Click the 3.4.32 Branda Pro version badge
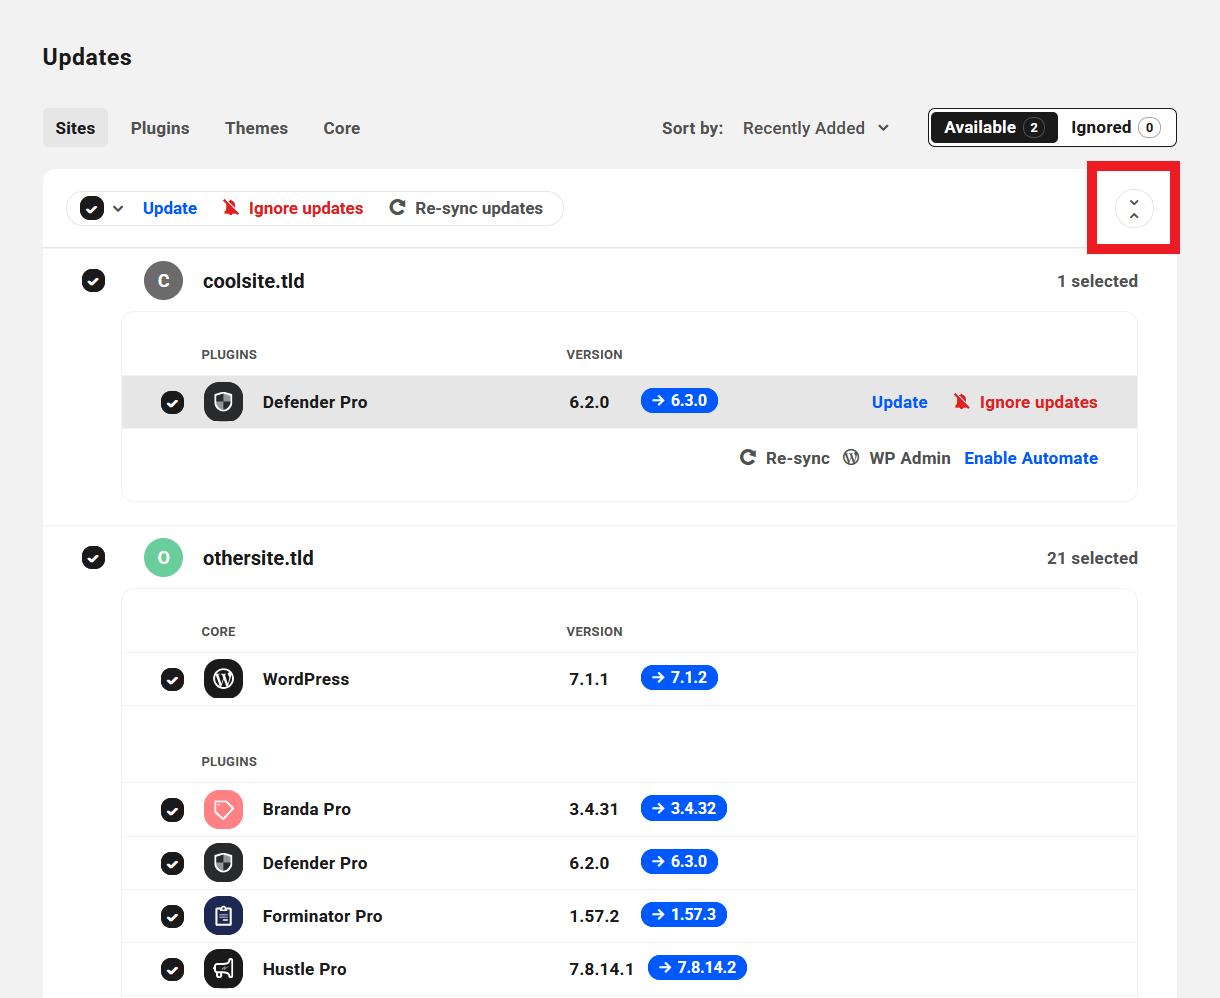This screenshot has width=1220, height=998. click(x=684, y=808)
